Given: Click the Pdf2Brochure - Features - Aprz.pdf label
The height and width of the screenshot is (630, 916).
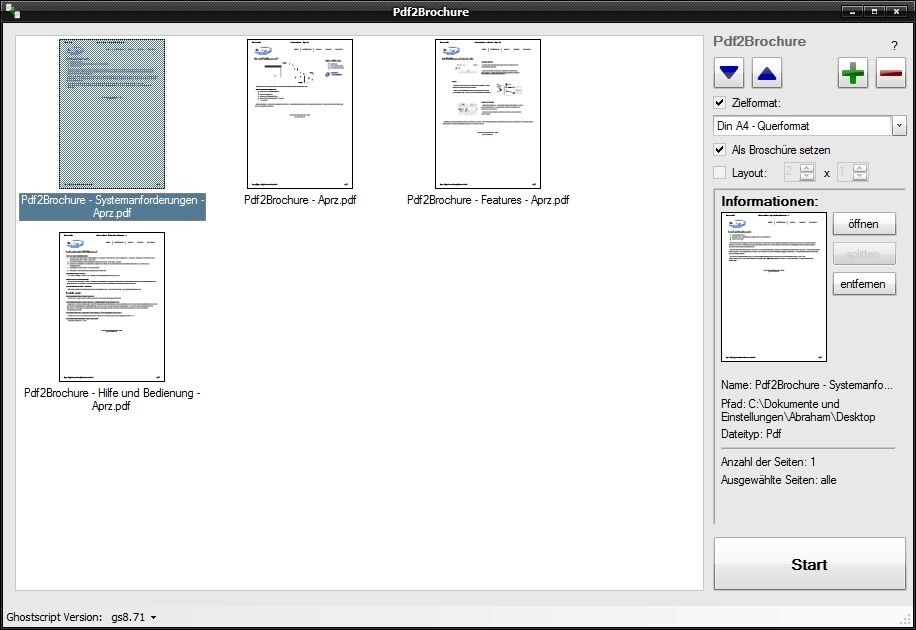Looking at the screenshot, I should (x=488, y=200).
